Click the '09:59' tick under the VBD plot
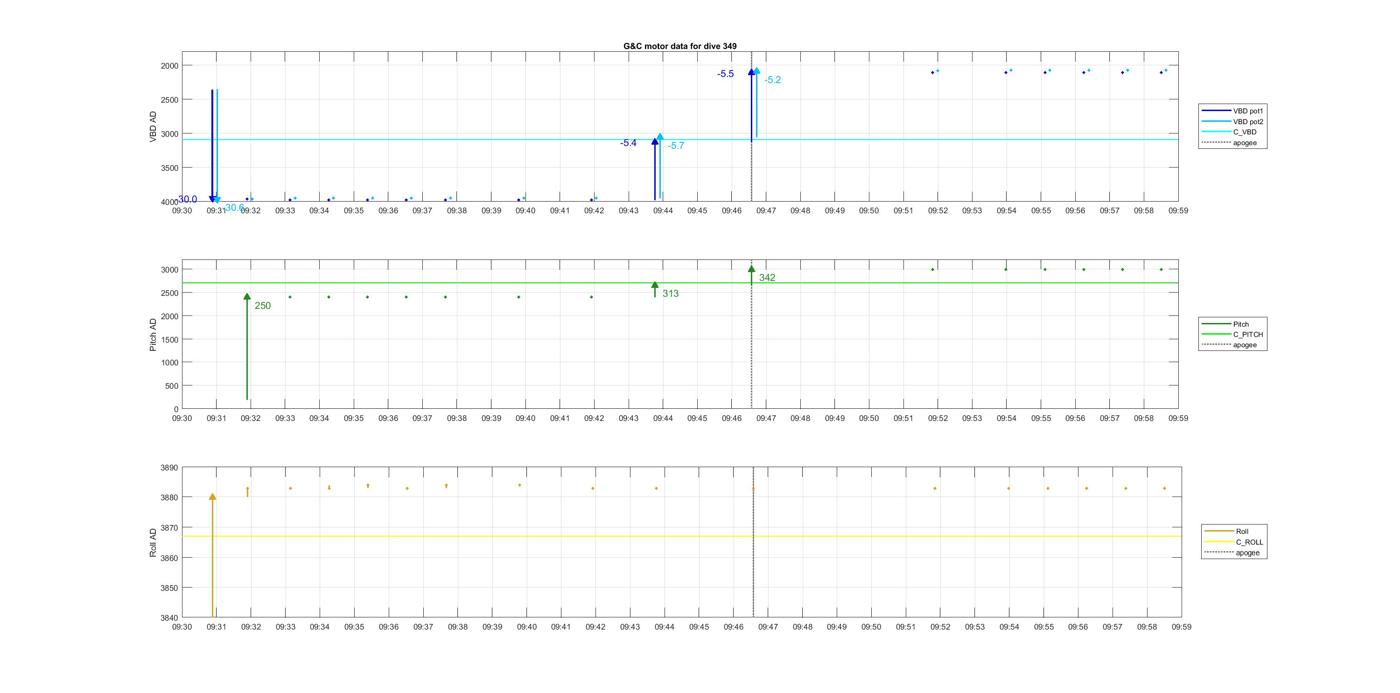Viewport: 1400px width, 693px height. [1178, 211]
